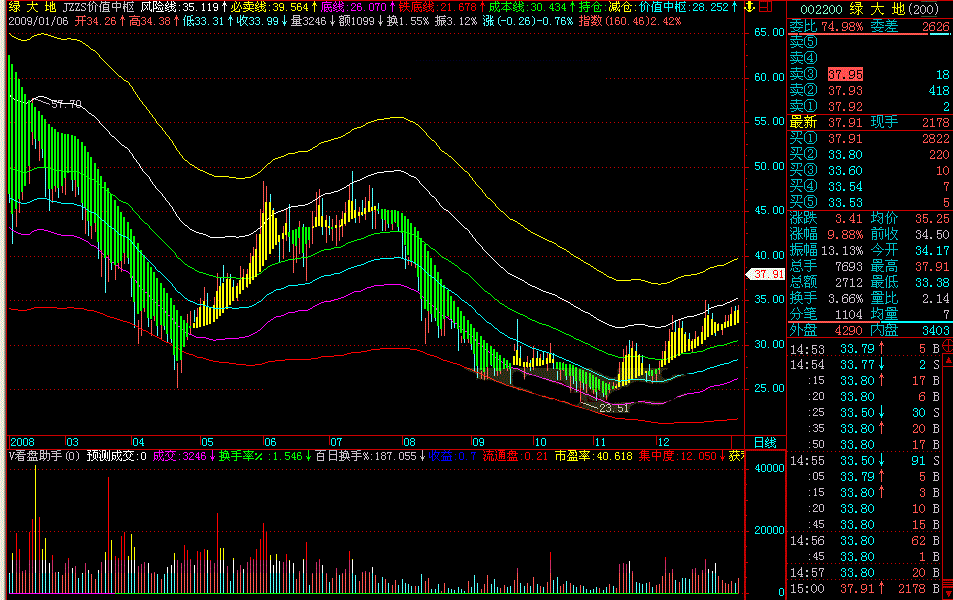953x600 pixels.
Task: Click the stock code 002200 title
Action: click(821, 9)
